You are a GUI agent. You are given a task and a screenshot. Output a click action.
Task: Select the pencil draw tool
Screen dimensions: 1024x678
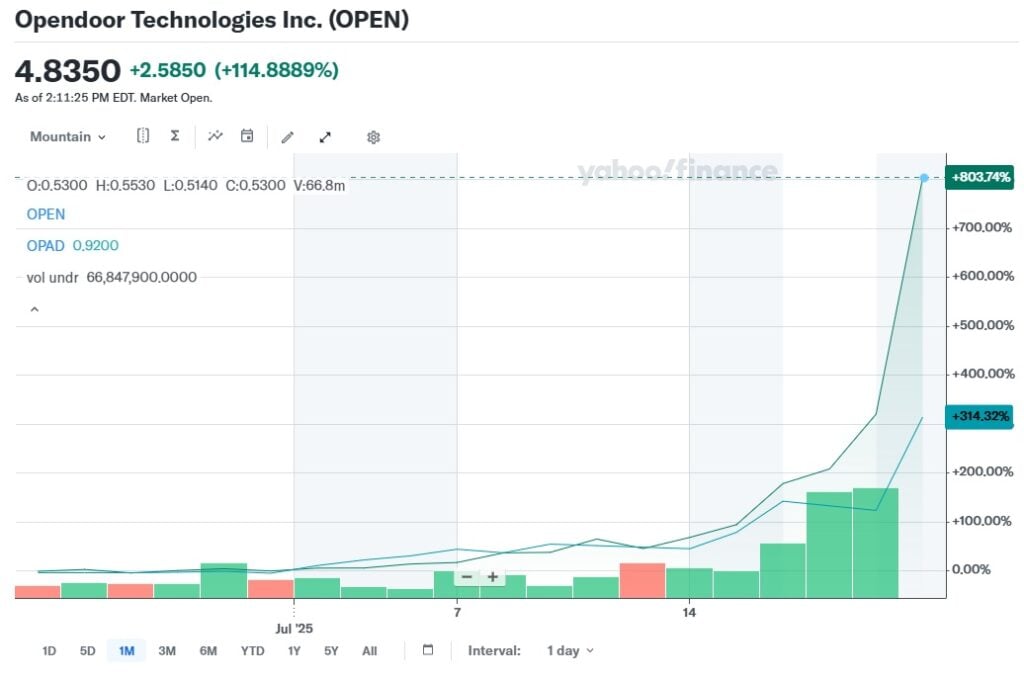(287, 136)
